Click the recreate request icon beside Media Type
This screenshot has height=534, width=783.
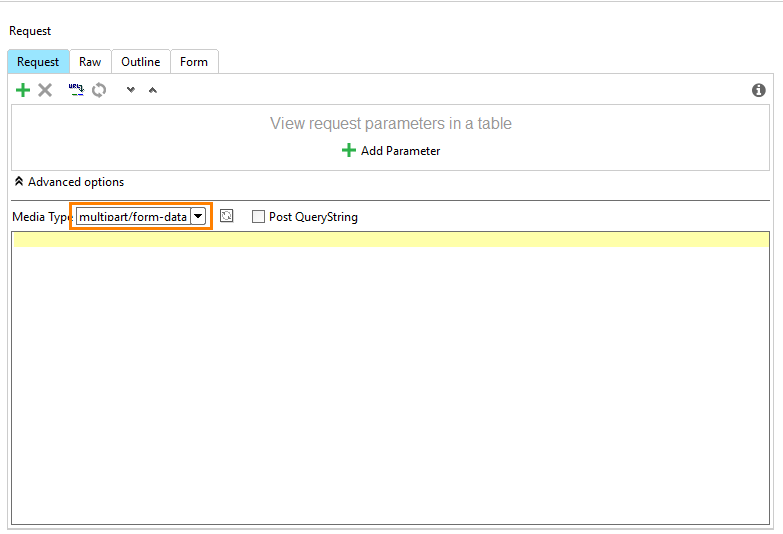click(227, 216)
